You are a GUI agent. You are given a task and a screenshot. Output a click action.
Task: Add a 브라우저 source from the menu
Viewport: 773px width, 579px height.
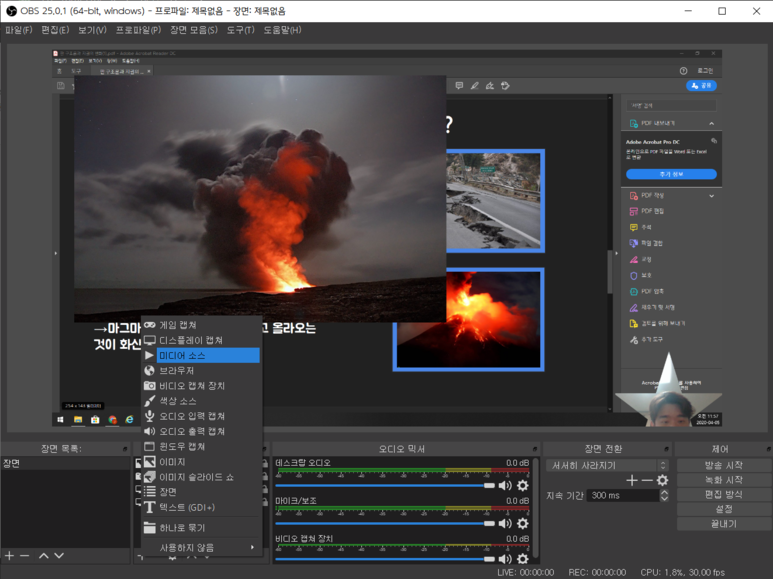pyautogui.click(x=201, y=370)
